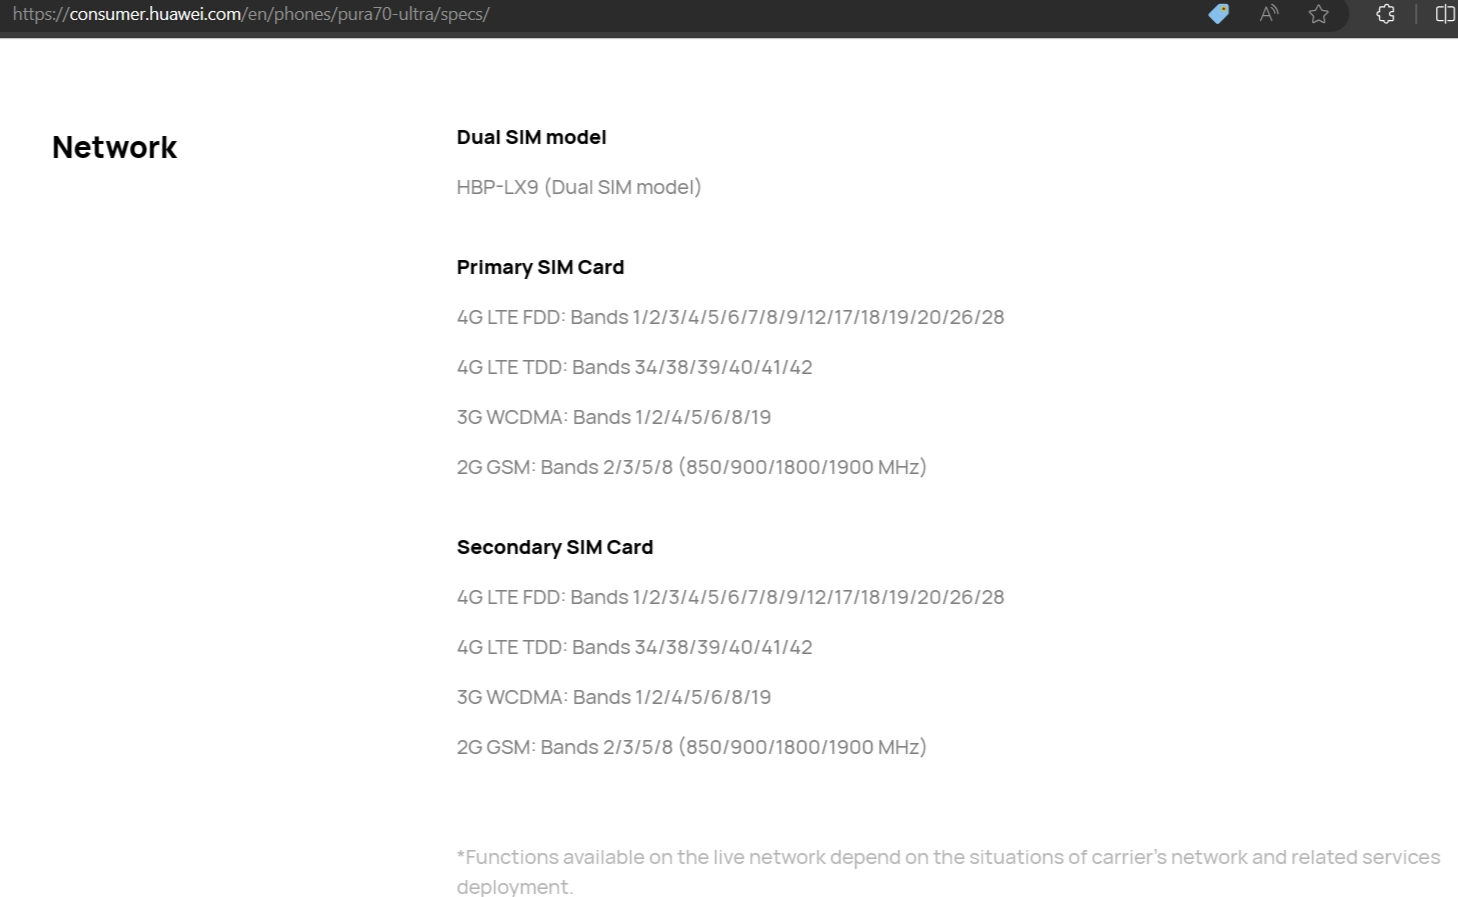Click Primary SIM 2G GSM bands line
The image size is (1458, 897).
[x=691, y=467]
